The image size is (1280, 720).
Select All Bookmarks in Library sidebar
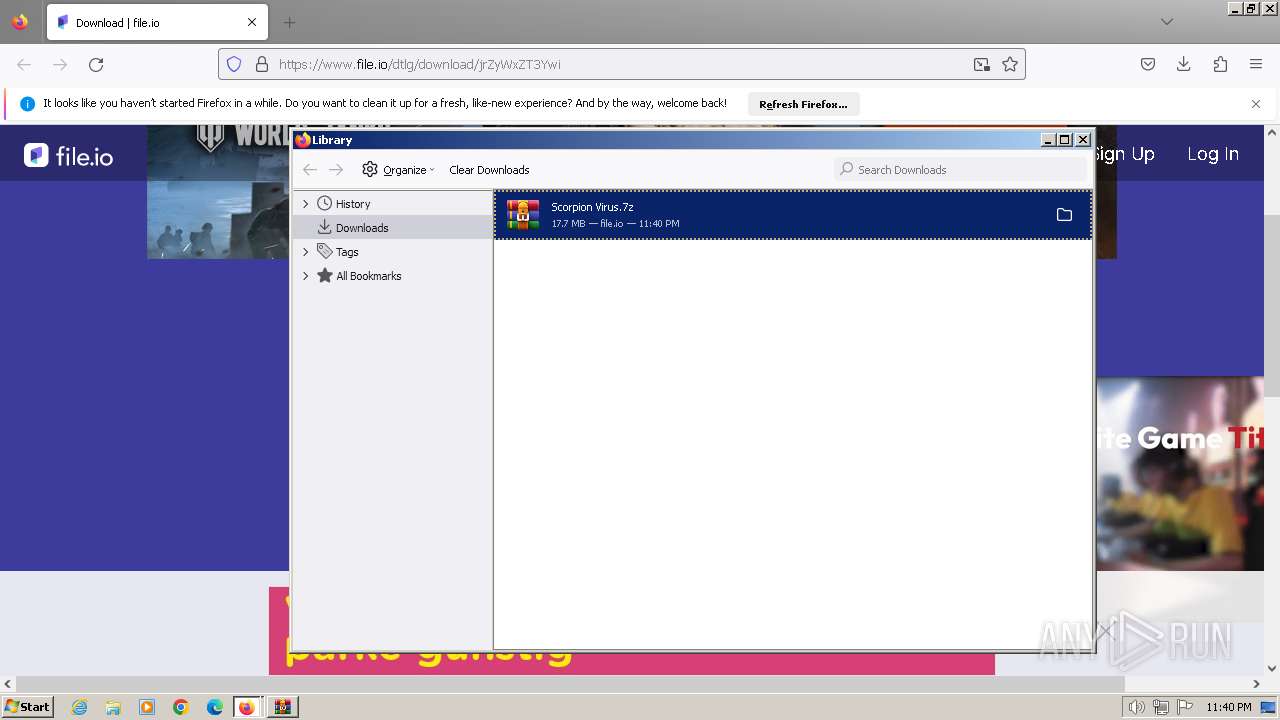click(x=368, y=276)
